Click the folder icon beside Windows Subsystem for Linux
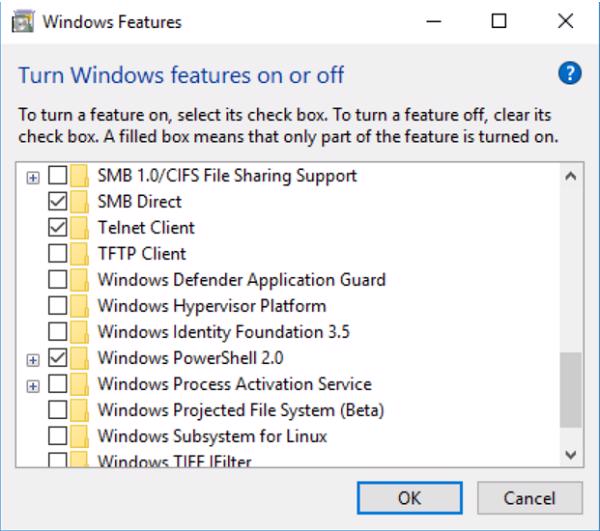This screenshot has width=600, height=531. tap(82, 436)
